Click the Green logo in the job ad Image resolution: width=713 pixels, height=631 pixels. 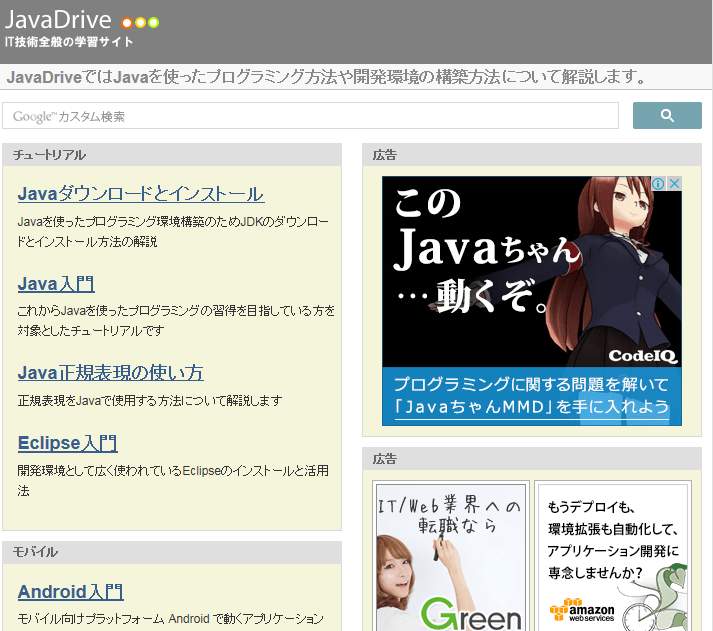tap(470, 612)
